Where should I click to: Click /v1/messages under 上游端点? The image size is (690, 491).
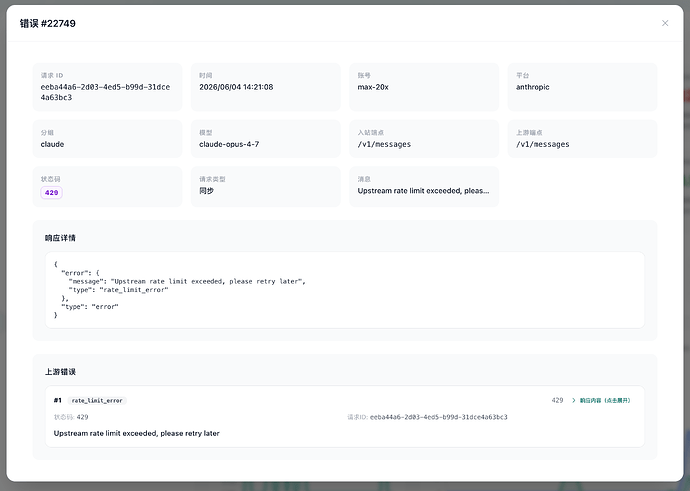pos(543,144)
